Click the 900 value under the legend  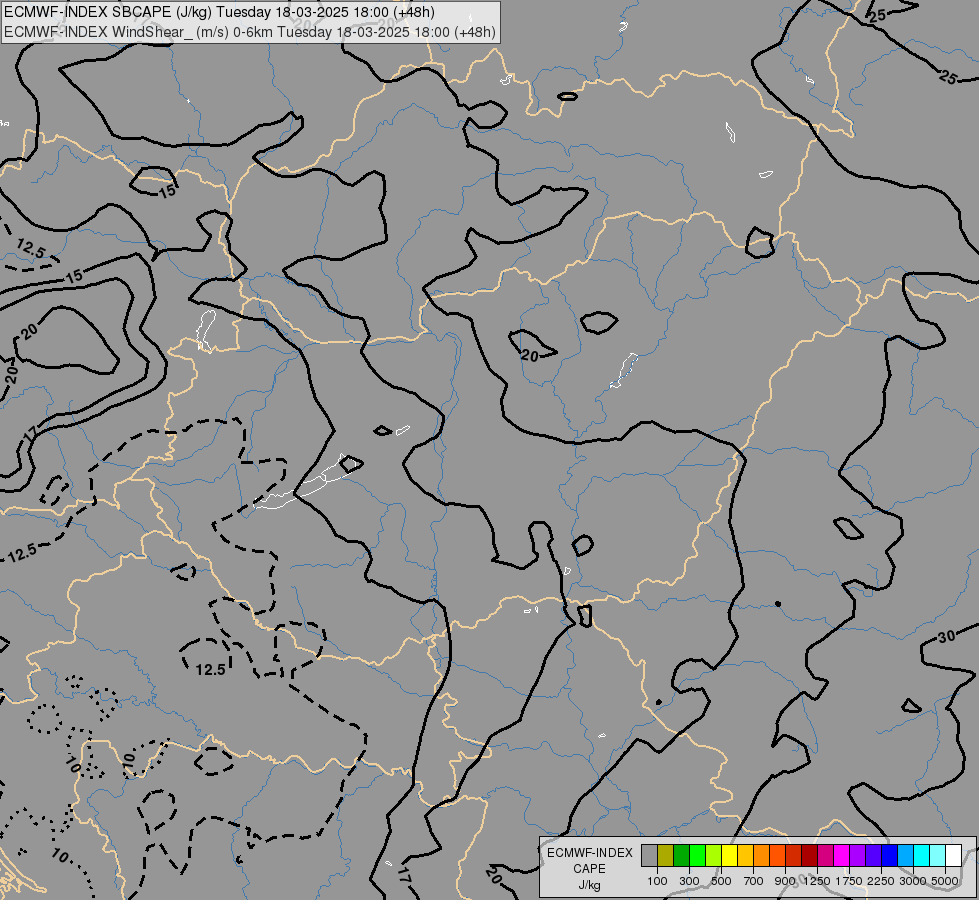785,881
